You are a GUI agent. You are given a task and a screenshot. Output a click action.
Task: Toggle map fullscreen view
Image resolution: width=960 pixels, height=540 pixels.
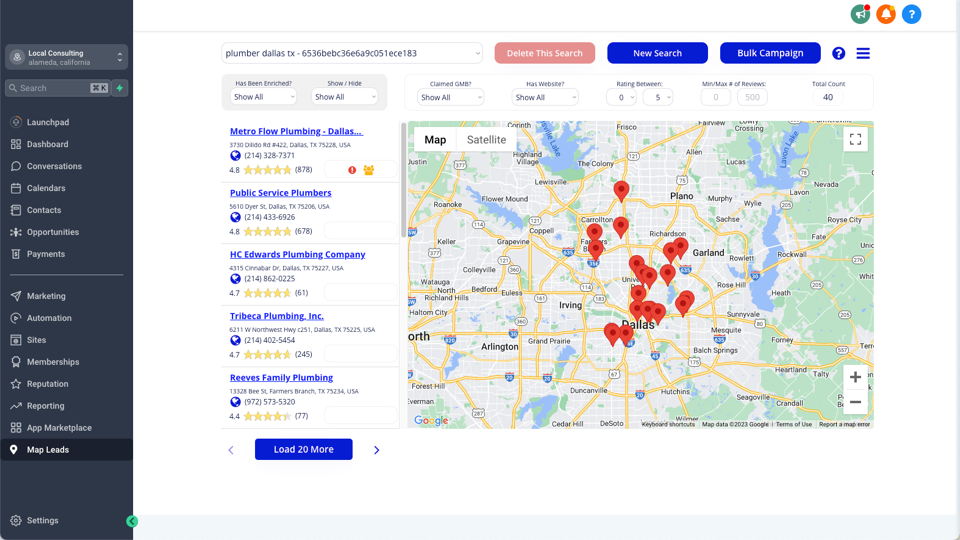click(x=855, y=140)
